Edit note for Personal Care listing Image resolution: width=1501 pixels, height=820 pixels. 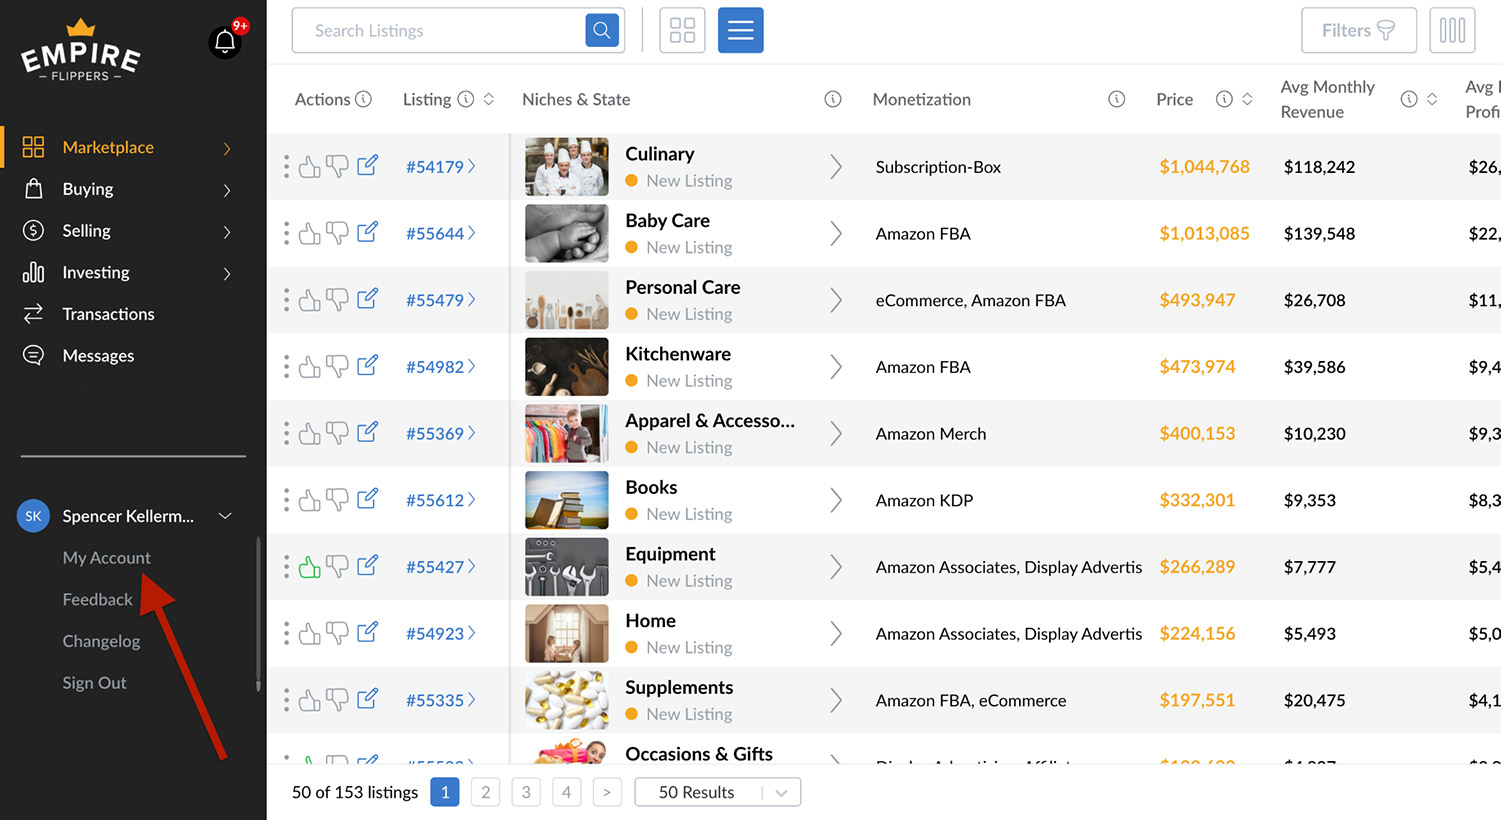click(x=367, y=298)
